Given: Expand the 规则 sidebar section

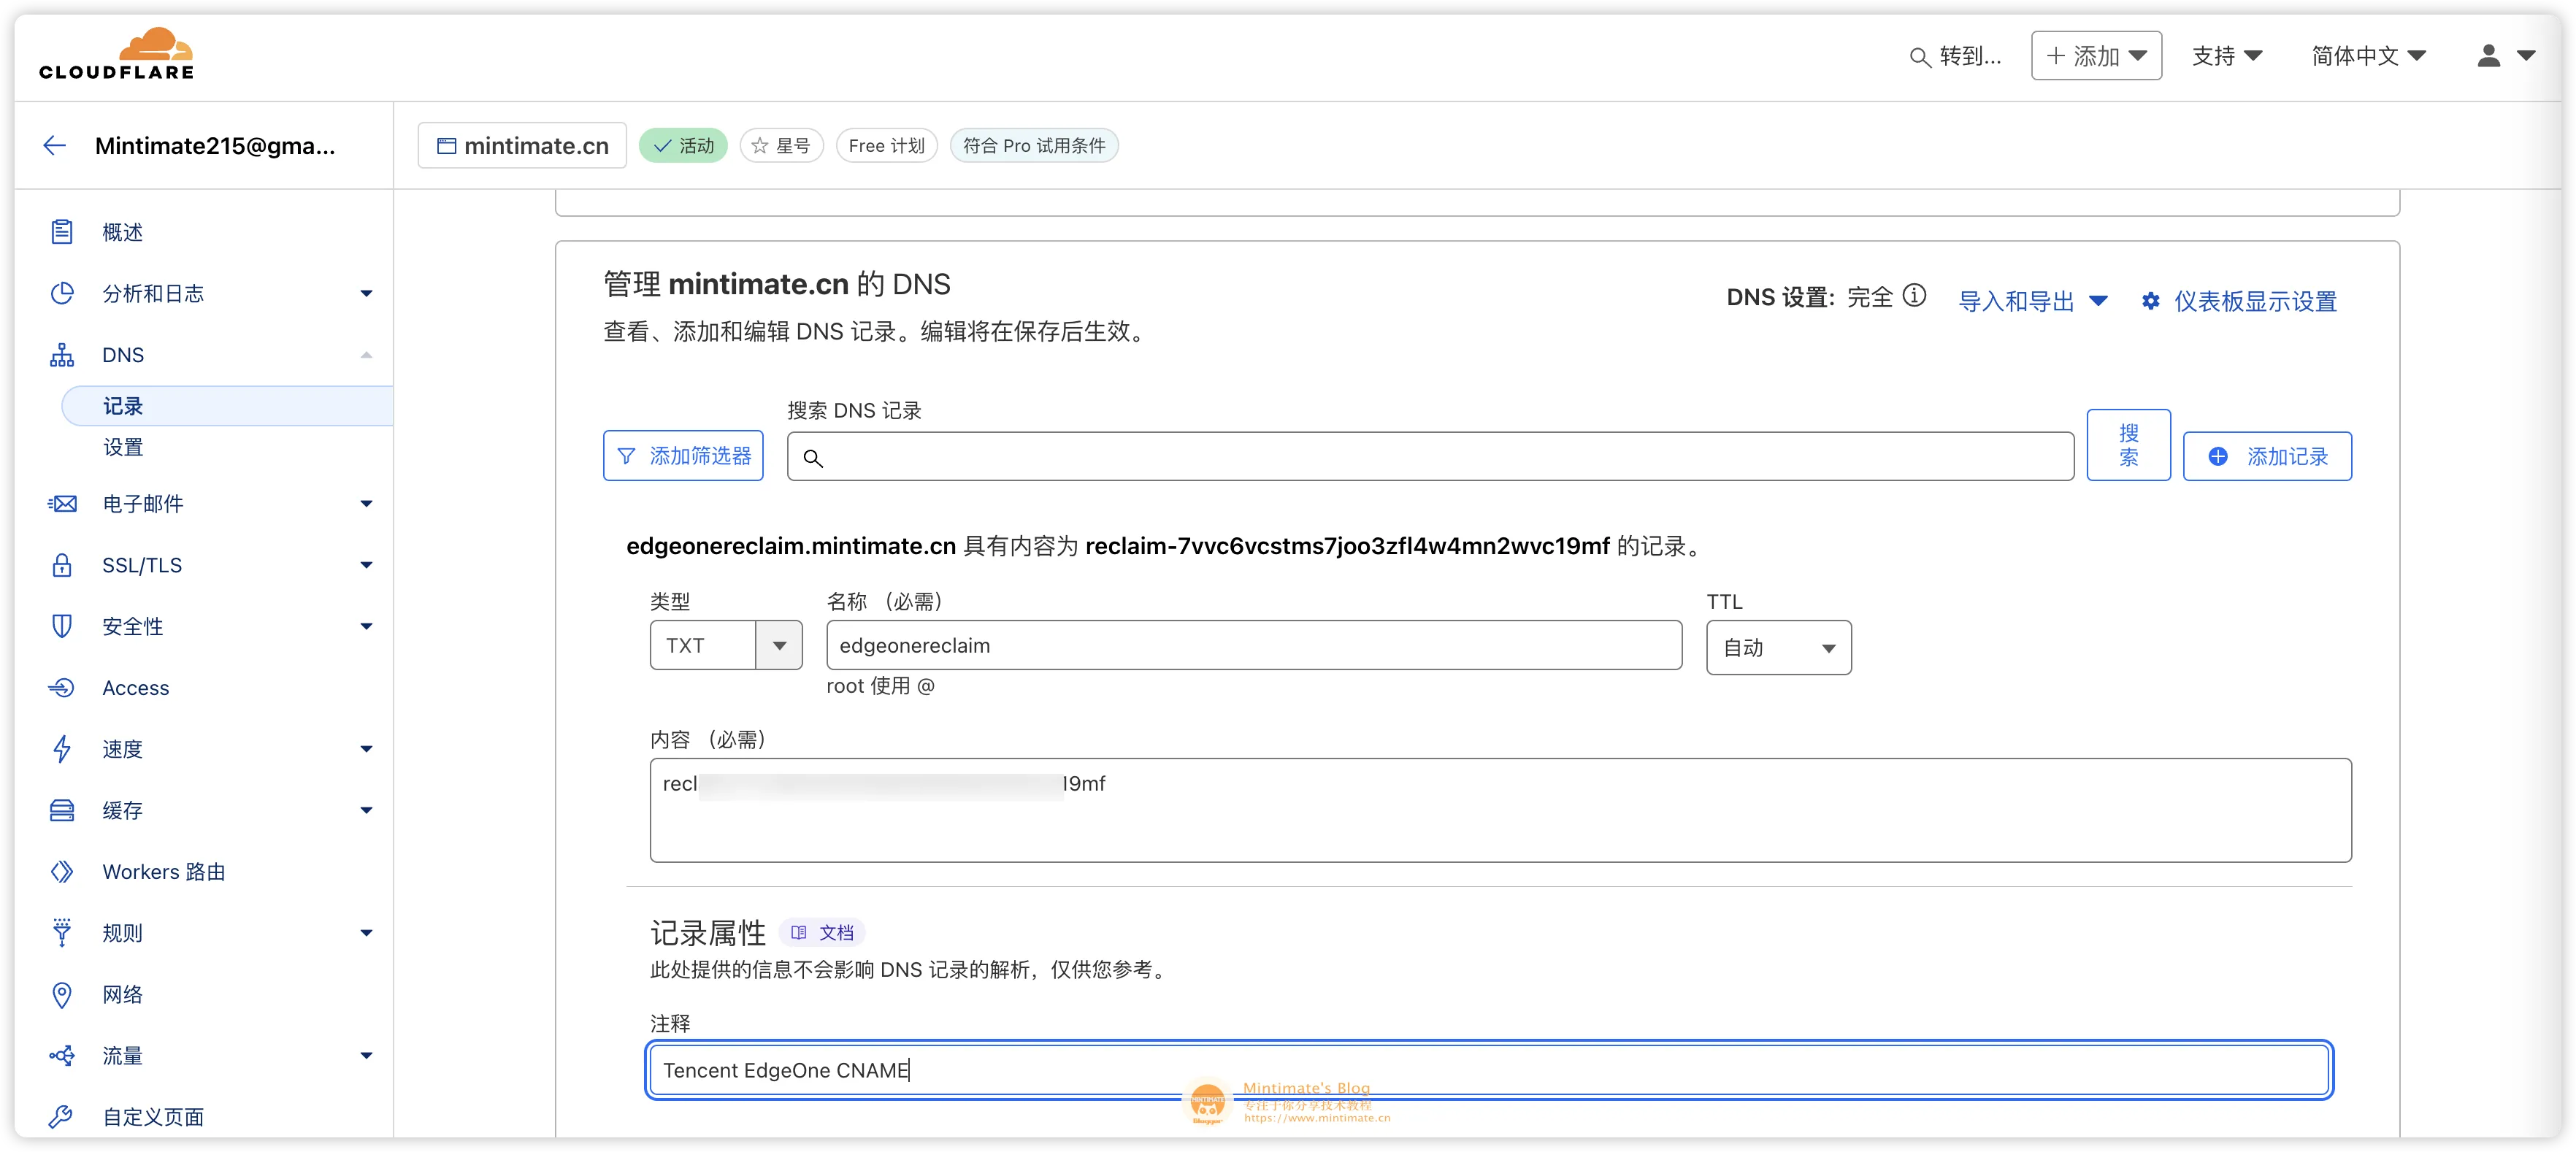Looking at the screenshot, I should (x=366, y=933).
